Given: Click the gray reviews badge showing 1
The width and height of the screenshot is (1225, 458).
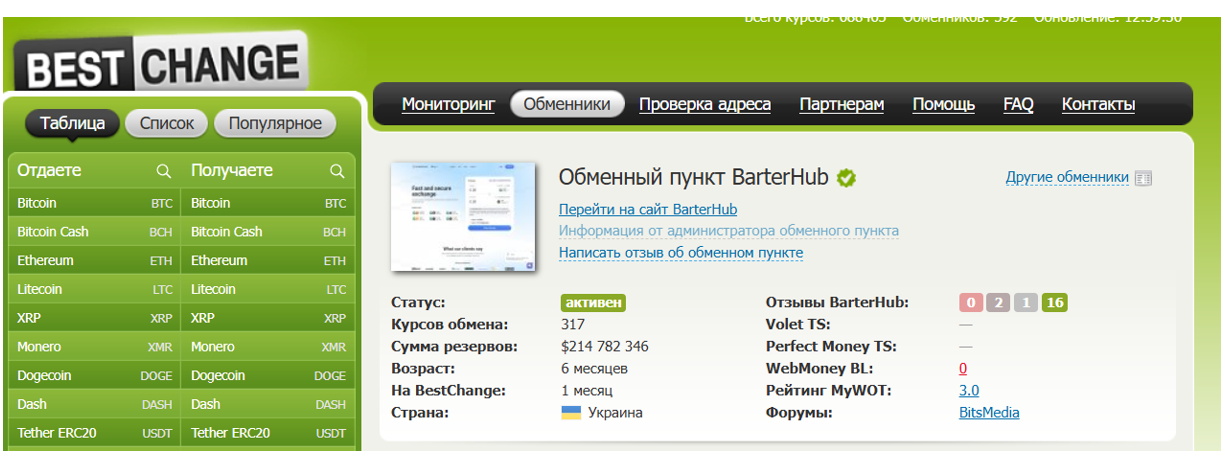Looking at the screenshot, I should [1025, 303].
